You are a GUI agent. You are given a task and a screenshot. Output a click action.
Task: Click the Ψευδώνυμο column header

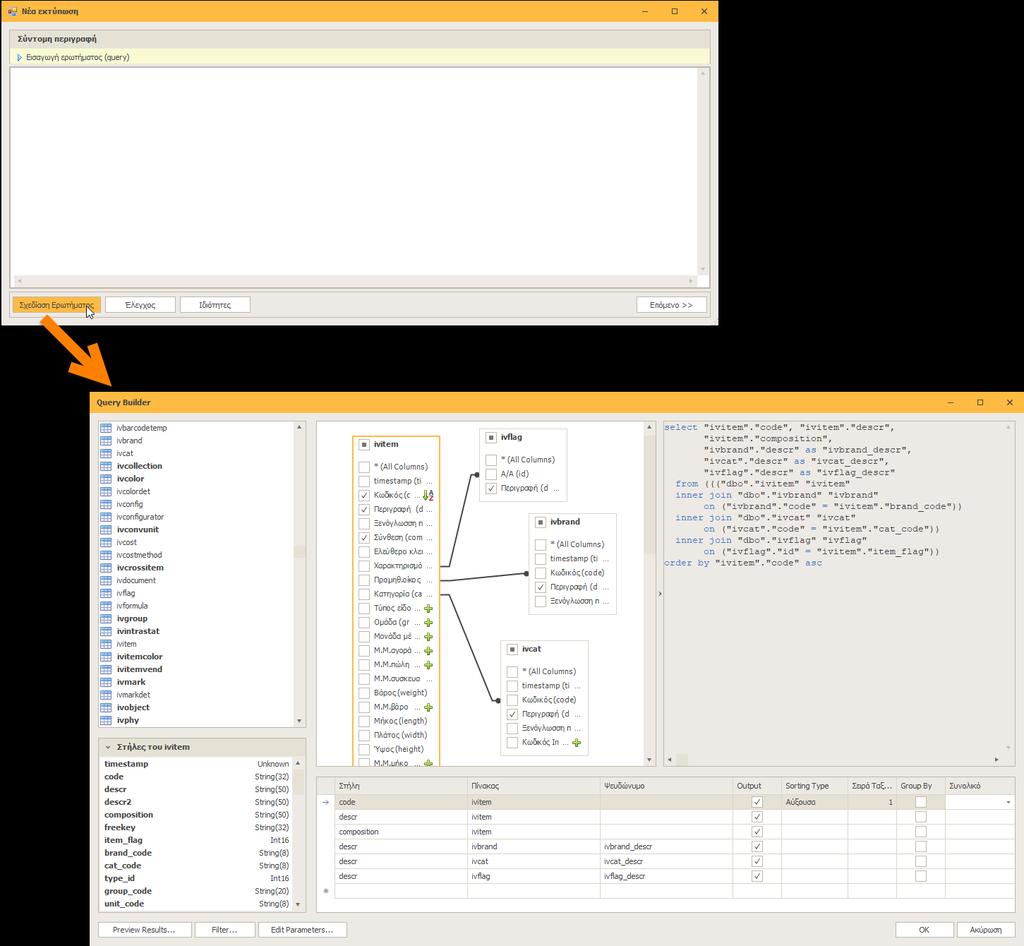tap(666, 786)
